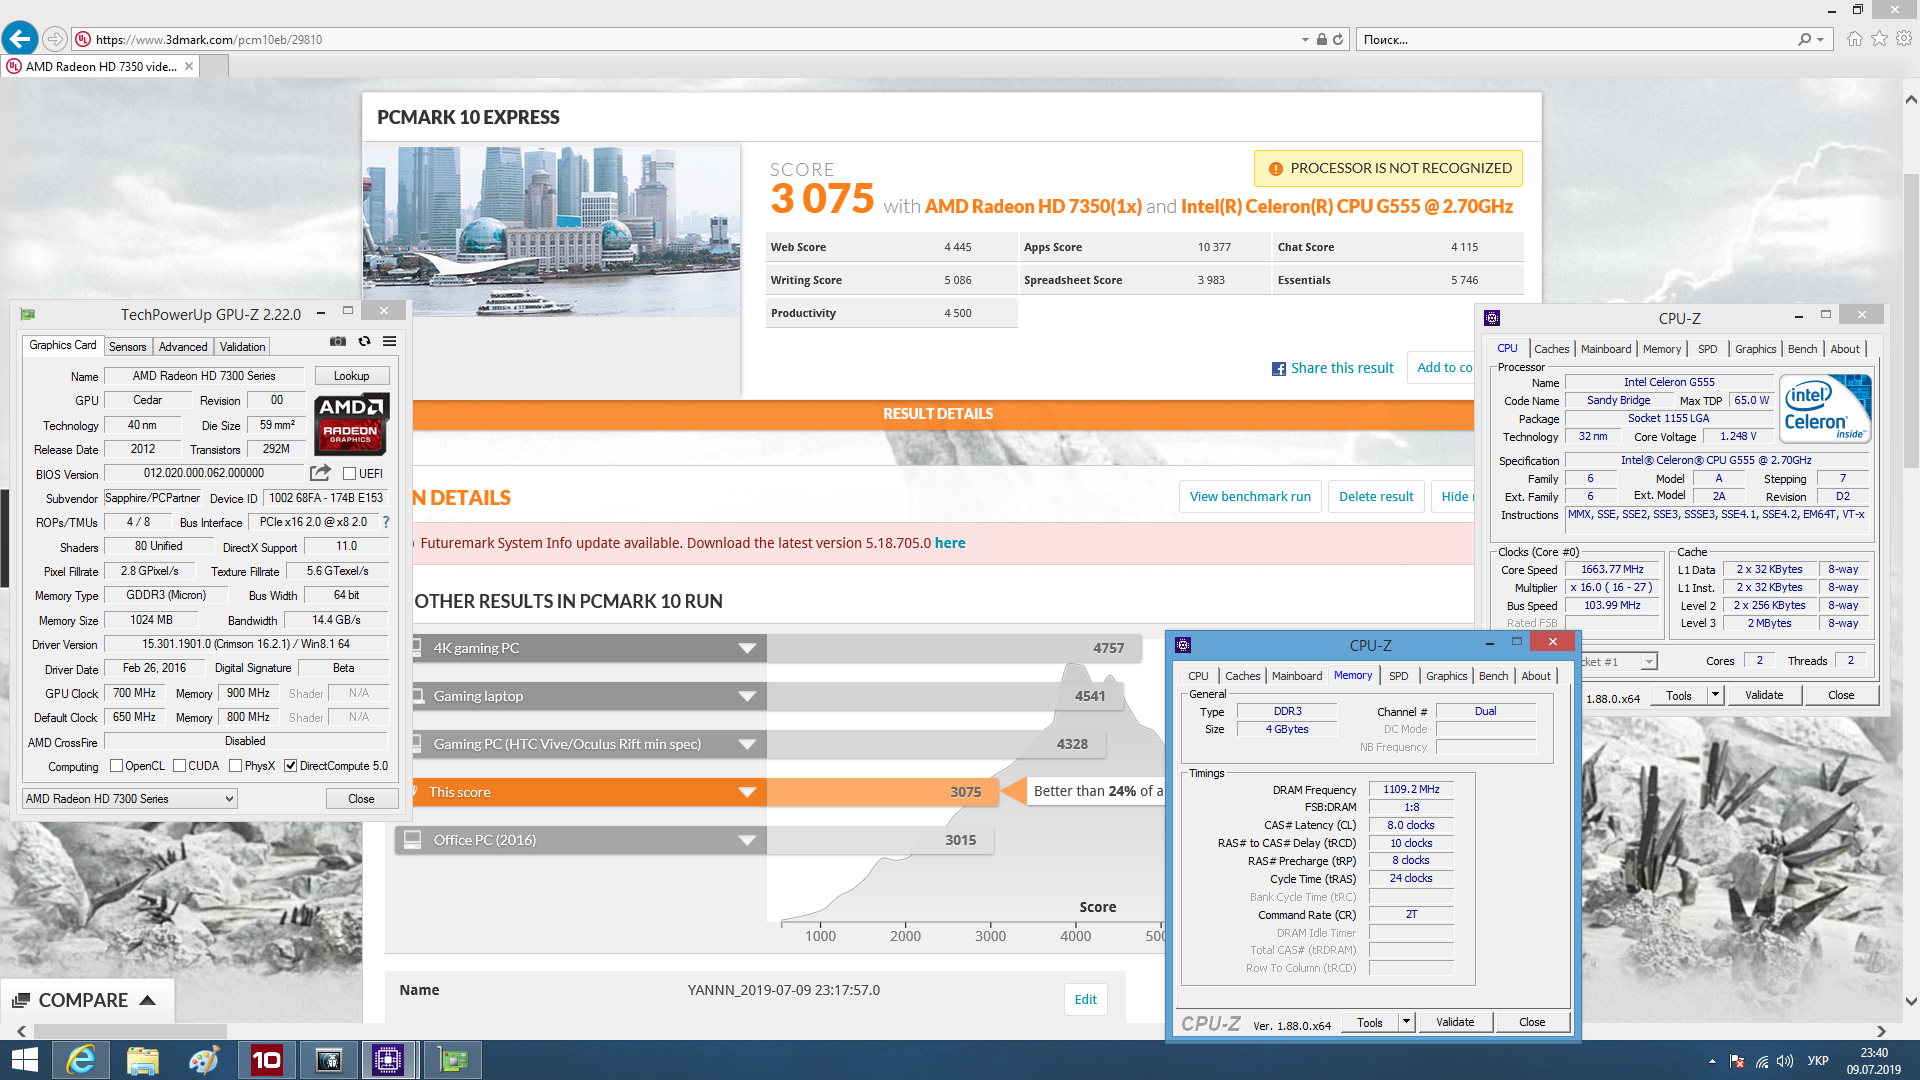Open PCMark 10 taskbar icon

coord(266,1060)
